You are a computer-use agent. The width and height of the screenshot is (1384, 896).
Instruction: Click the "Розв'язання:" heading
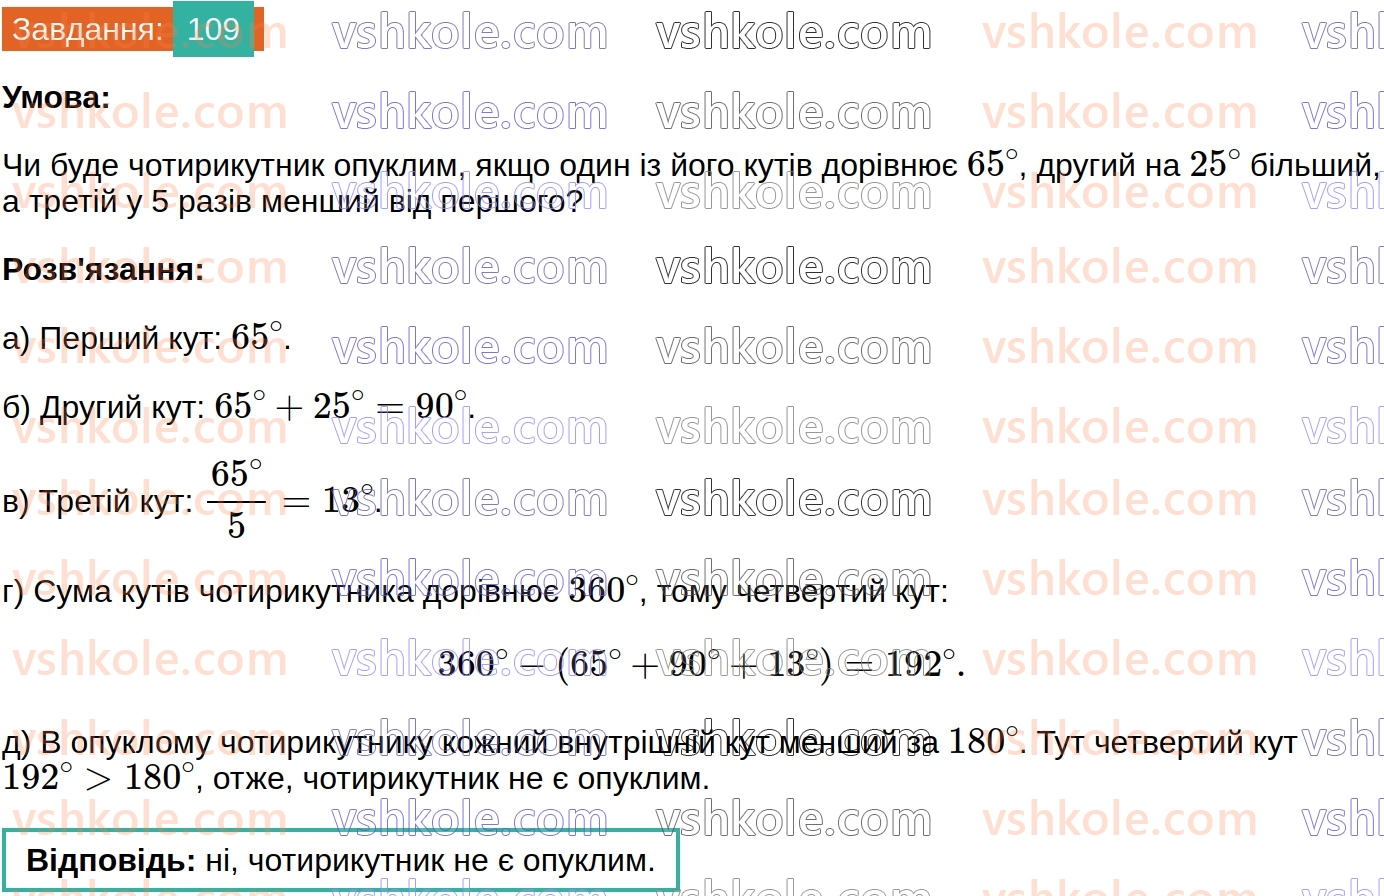point(103,269)
